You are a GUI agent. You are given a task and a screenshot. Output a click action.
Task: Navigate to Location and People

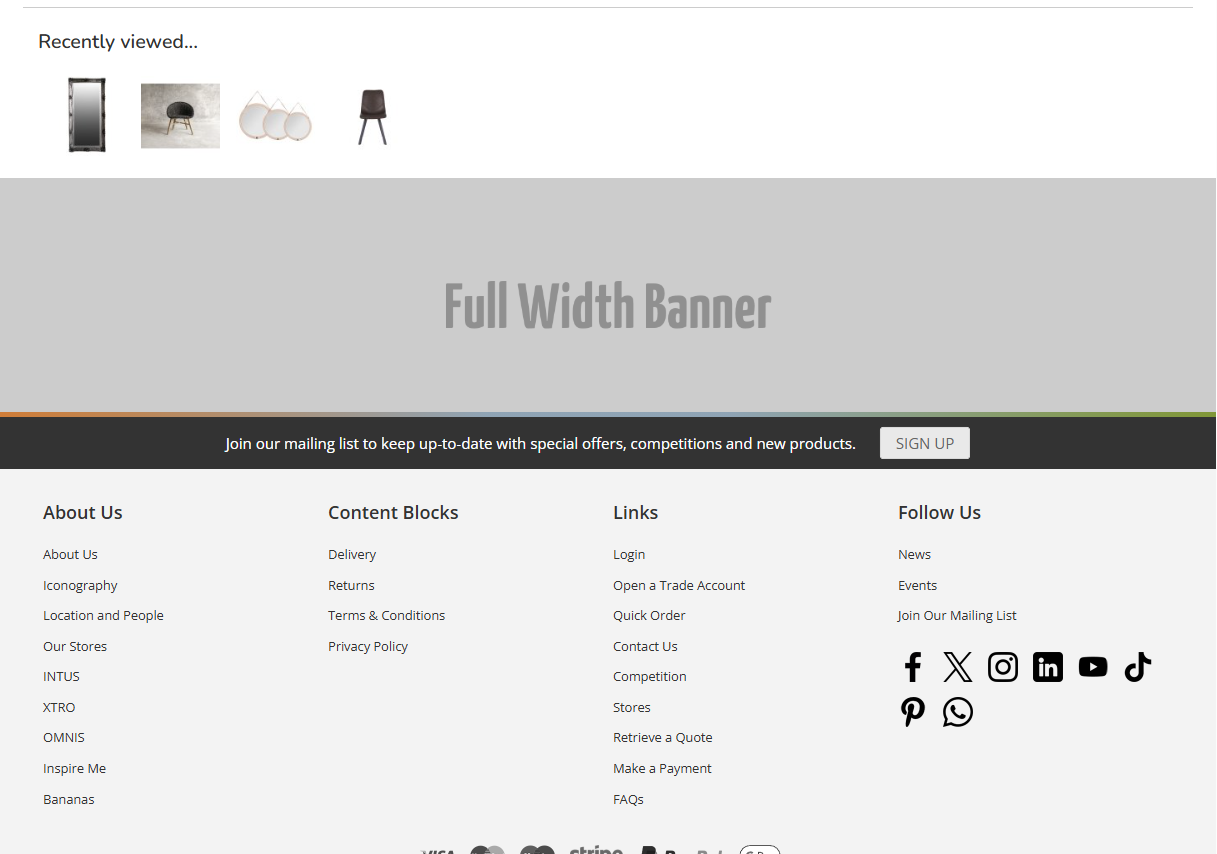(103, 616)
